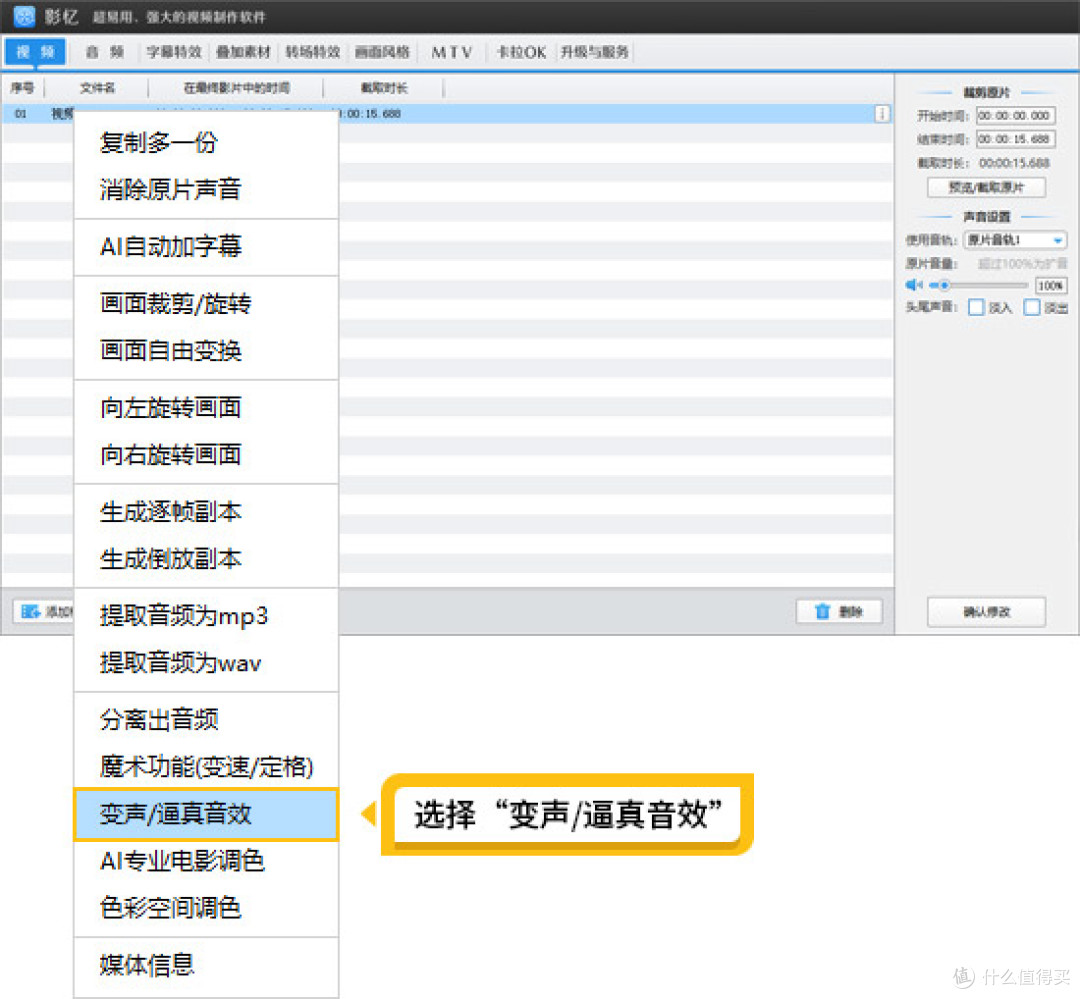Click the 确认修改 button

pos(986,611)
